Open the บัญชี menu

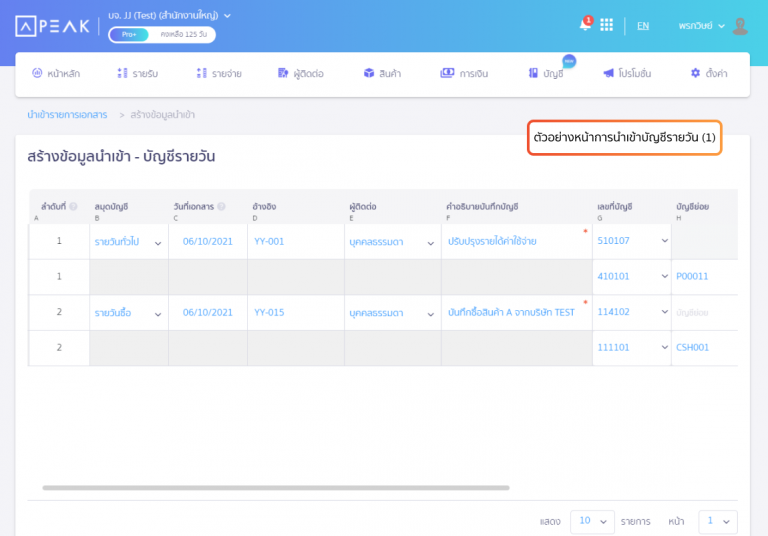(546, 73)
